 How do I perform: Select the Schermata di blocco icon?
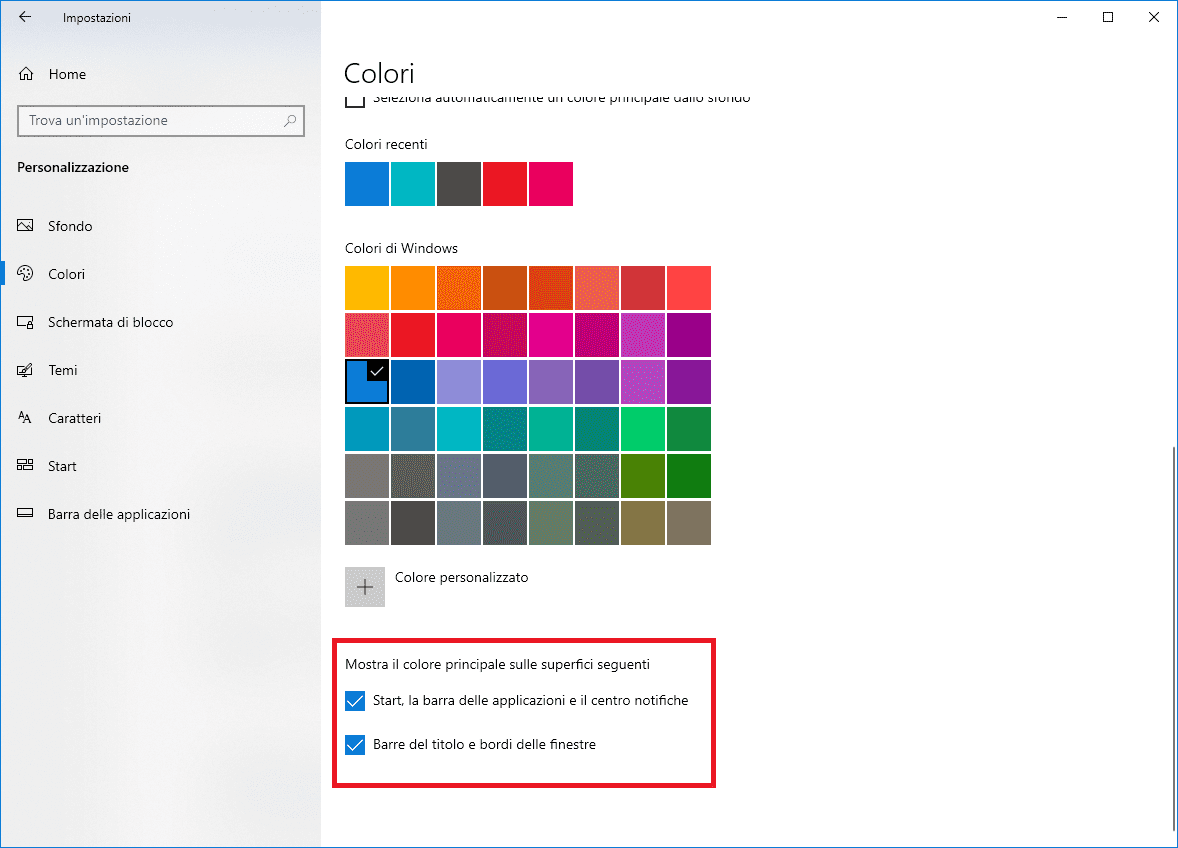[26, 322]
